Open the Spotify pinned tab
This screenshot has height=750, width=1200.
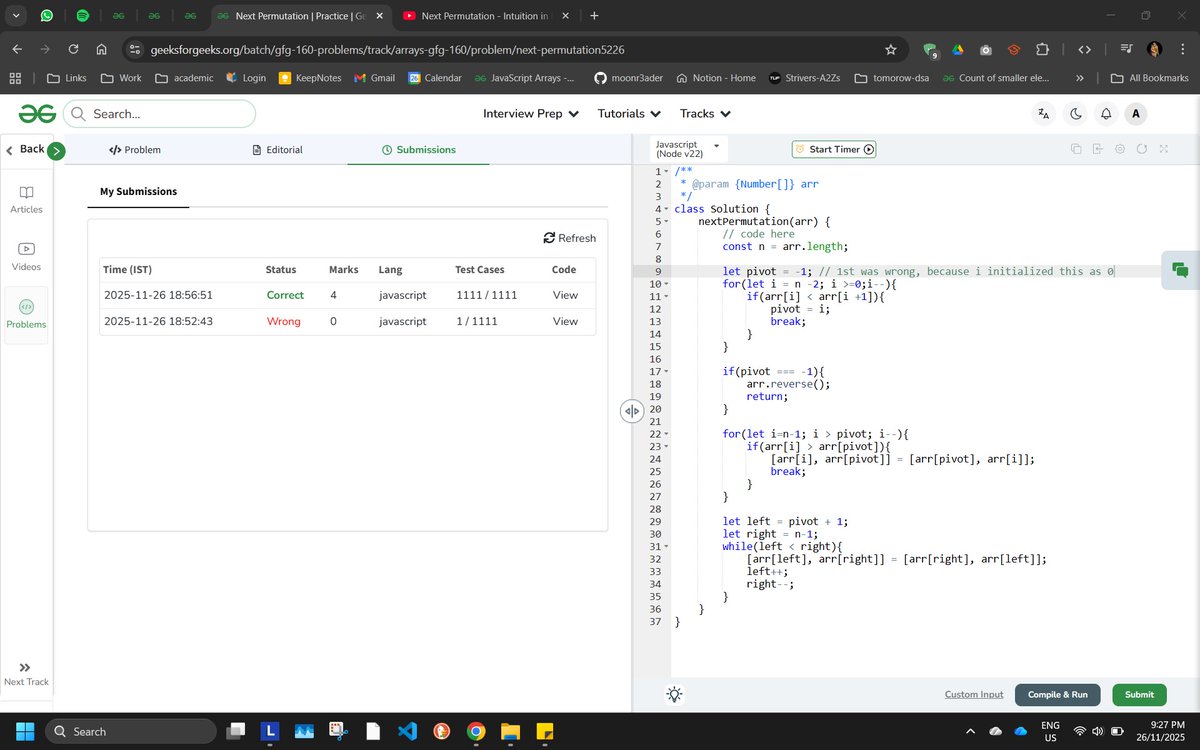tap(83, 16)
